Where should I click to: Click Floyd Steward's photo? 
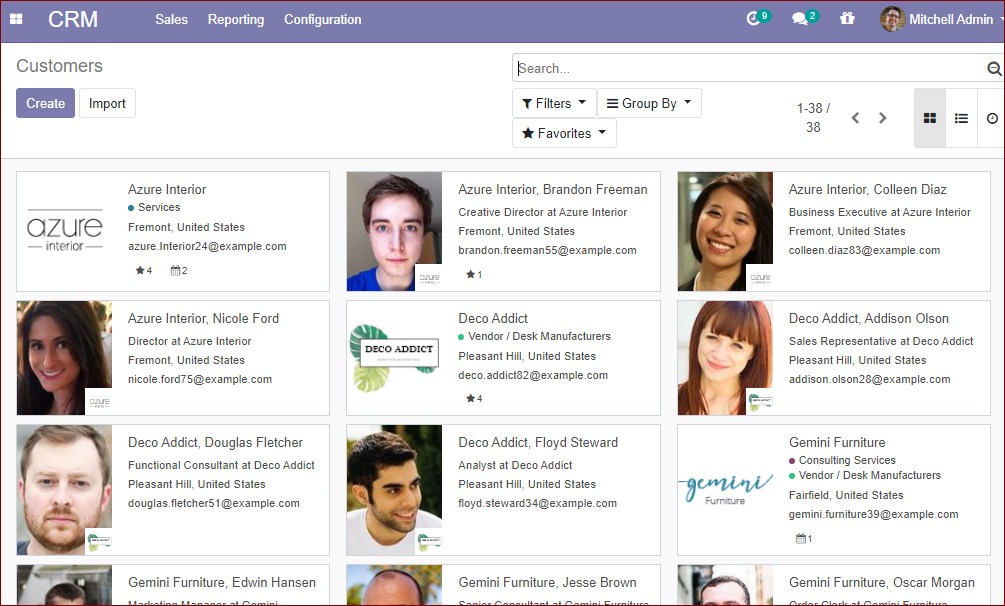coord(394,490)
